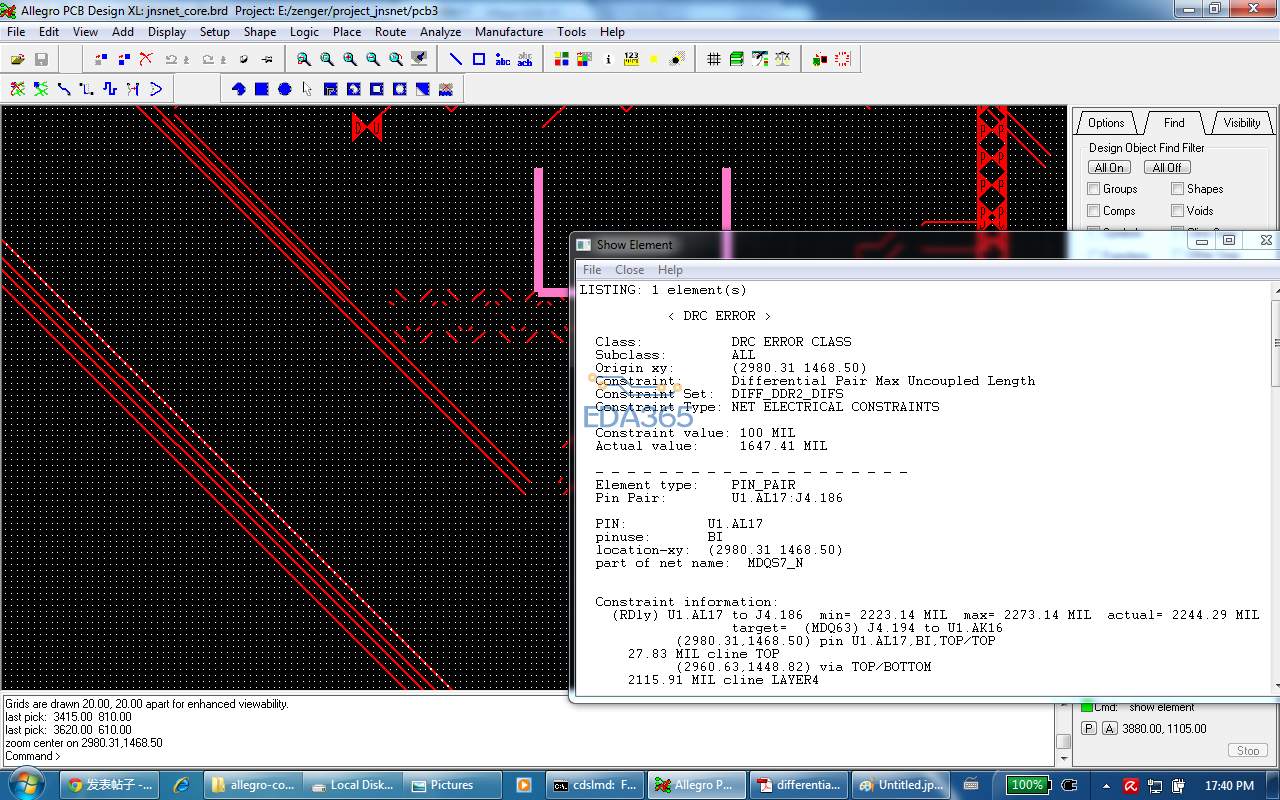
Task: Open the Show Measure ruler icon
Action: [631, 60]
